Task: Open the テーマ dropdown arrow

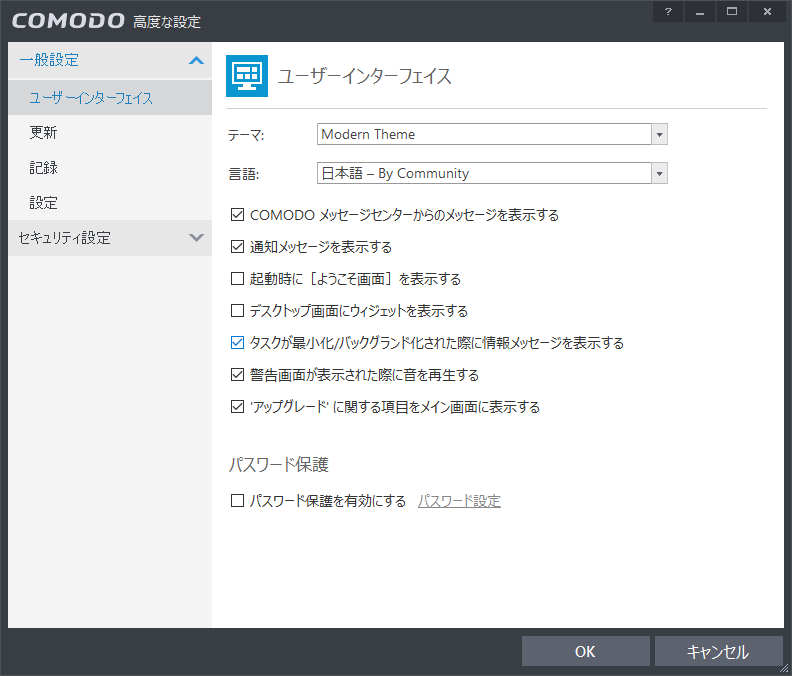Action: coord(659,134)
